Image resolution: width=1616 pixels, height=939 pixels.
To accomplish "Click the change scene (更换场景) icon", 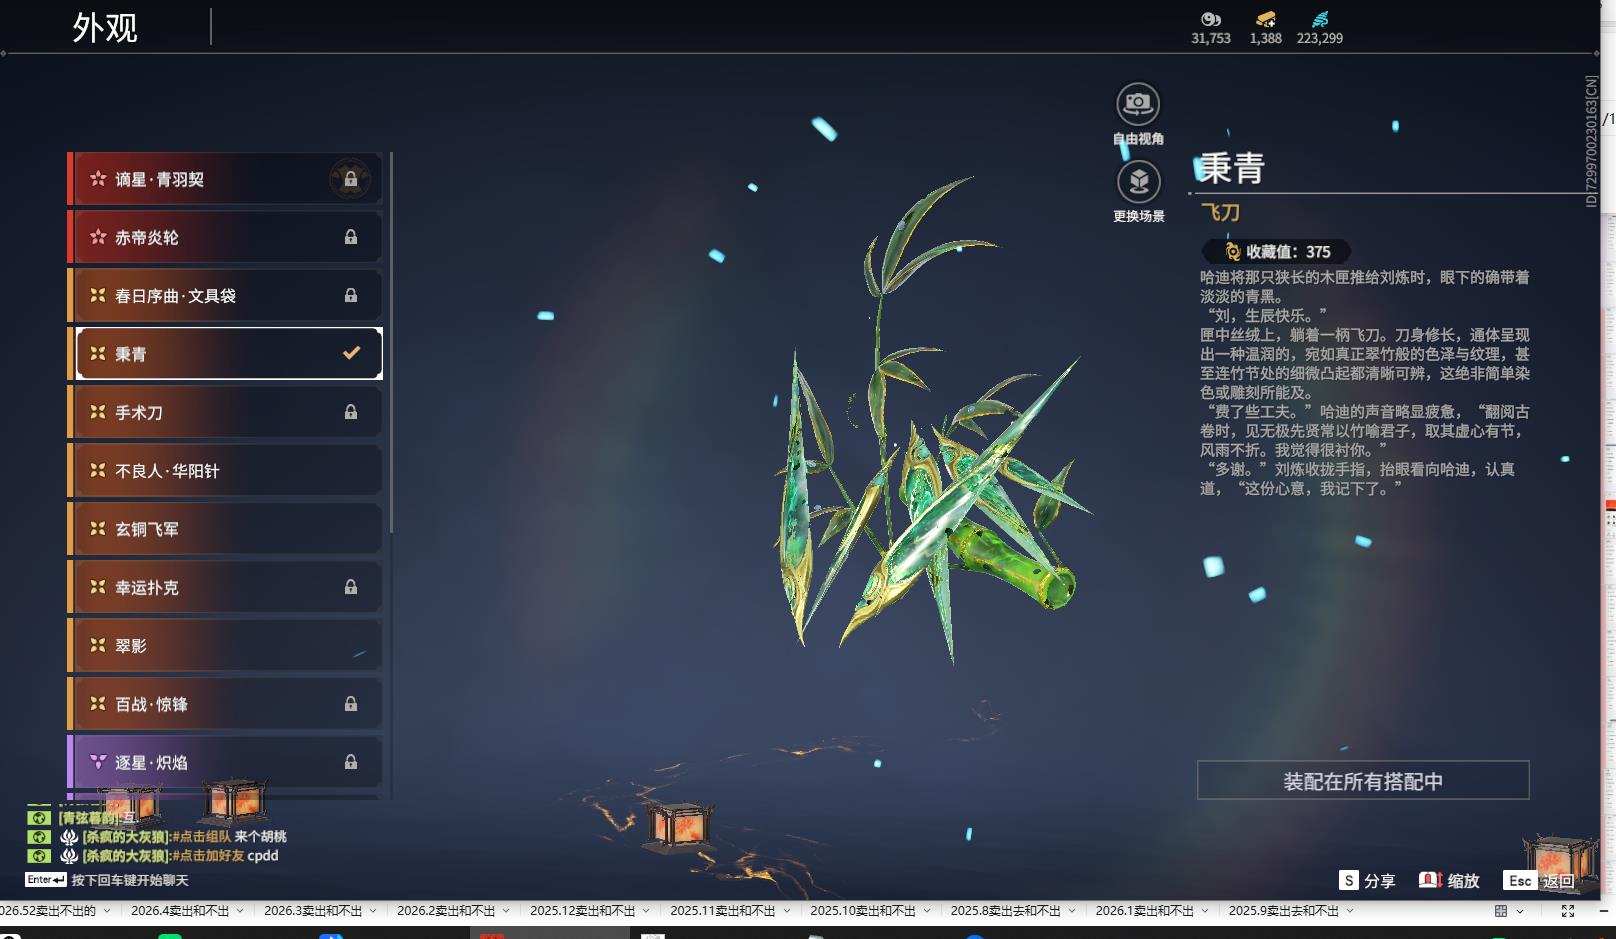I will tap(1138, 182).
